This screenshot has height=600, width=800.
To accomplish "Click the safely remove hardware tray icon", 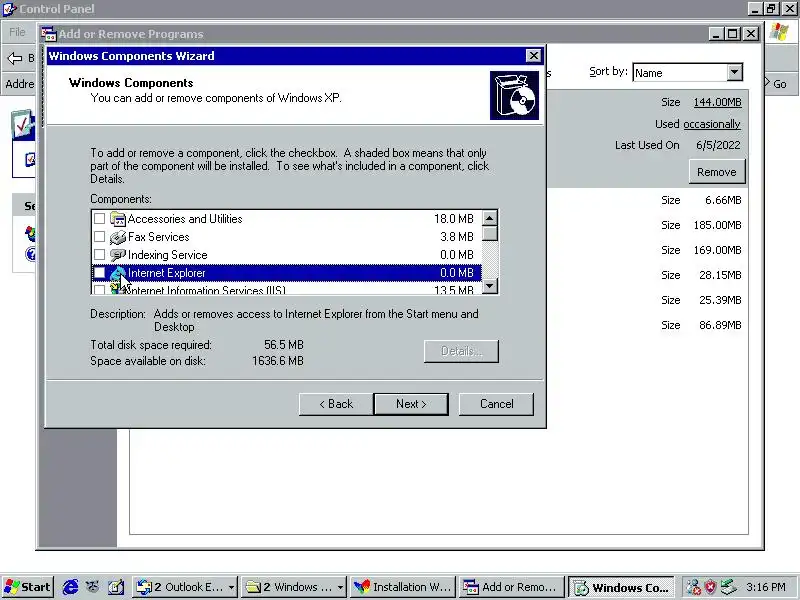I will coord(729,587).
